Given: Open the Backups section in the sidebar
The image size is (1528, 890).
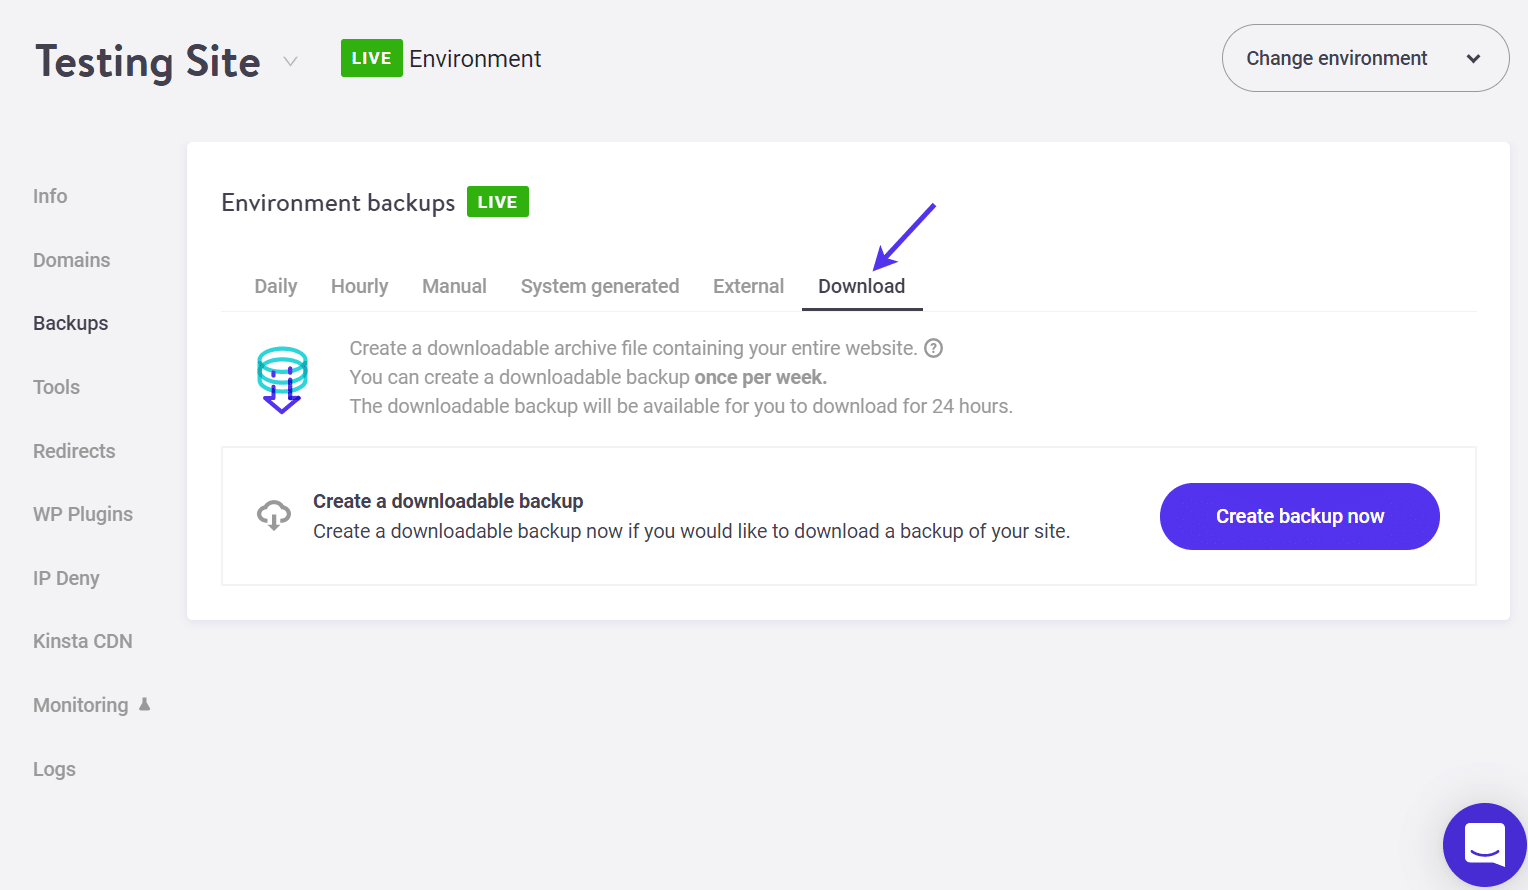Looking at the screenshot, I should (70, 322).
